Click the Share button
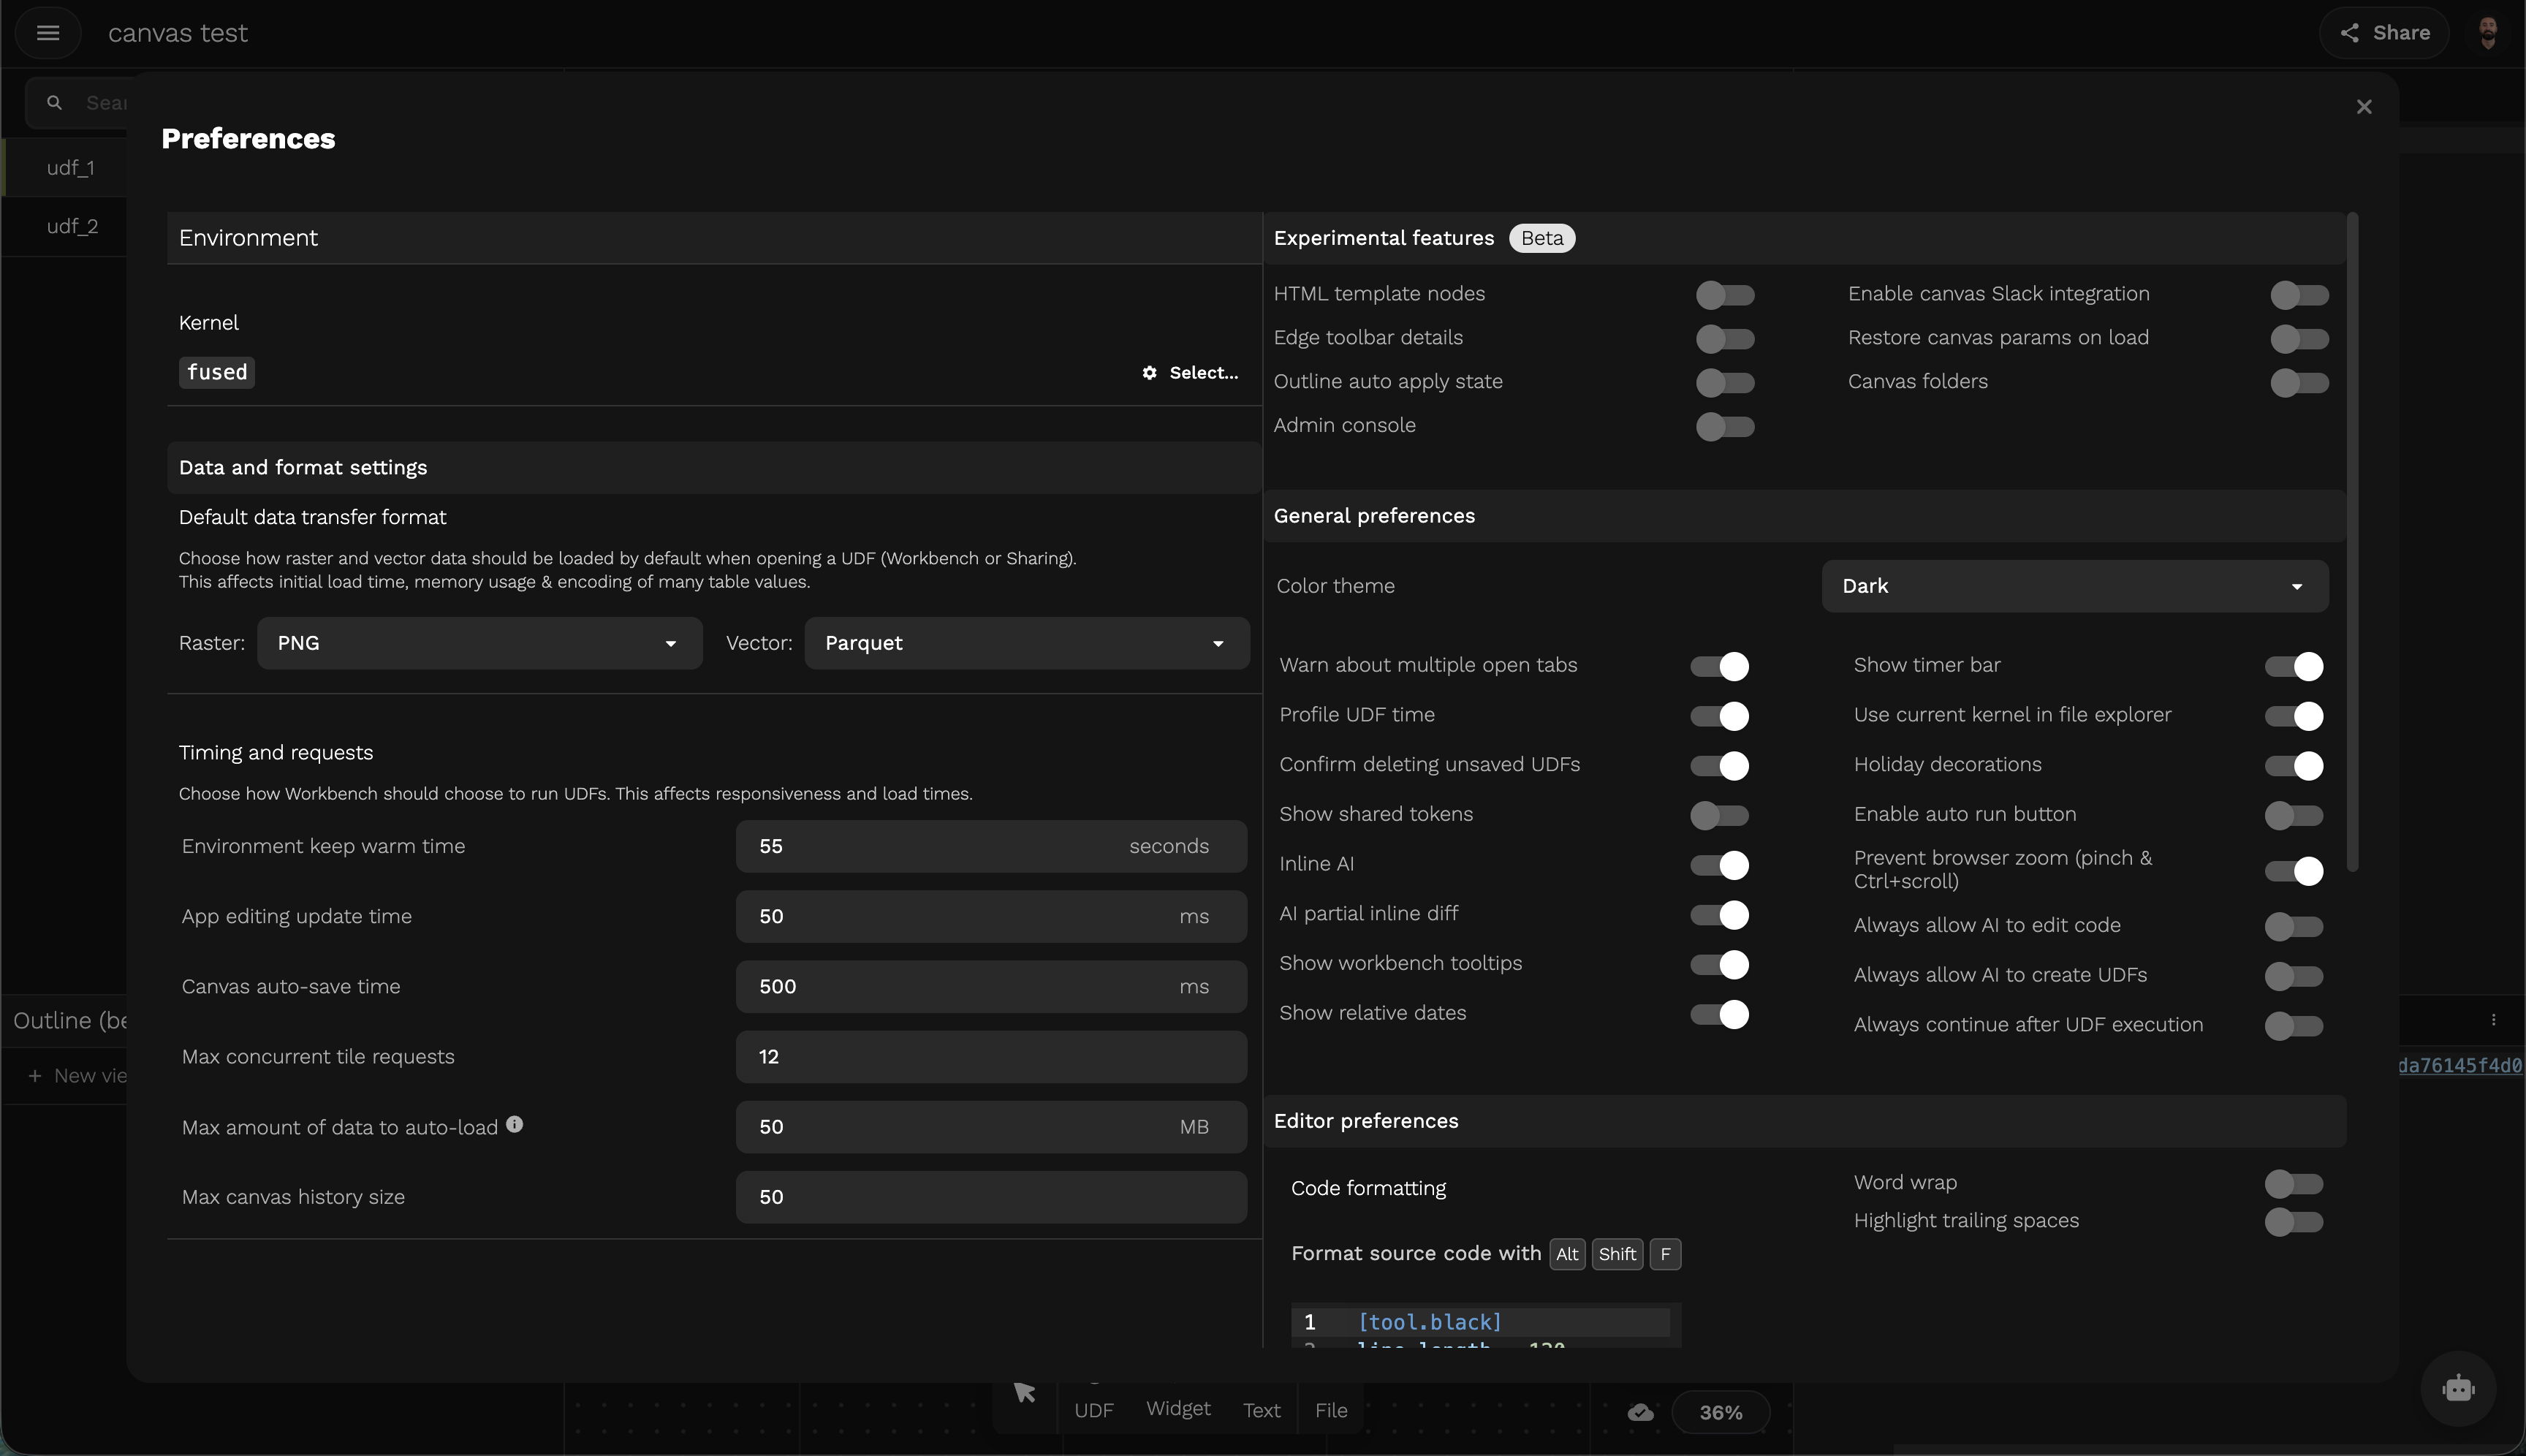 point(2384,33)
